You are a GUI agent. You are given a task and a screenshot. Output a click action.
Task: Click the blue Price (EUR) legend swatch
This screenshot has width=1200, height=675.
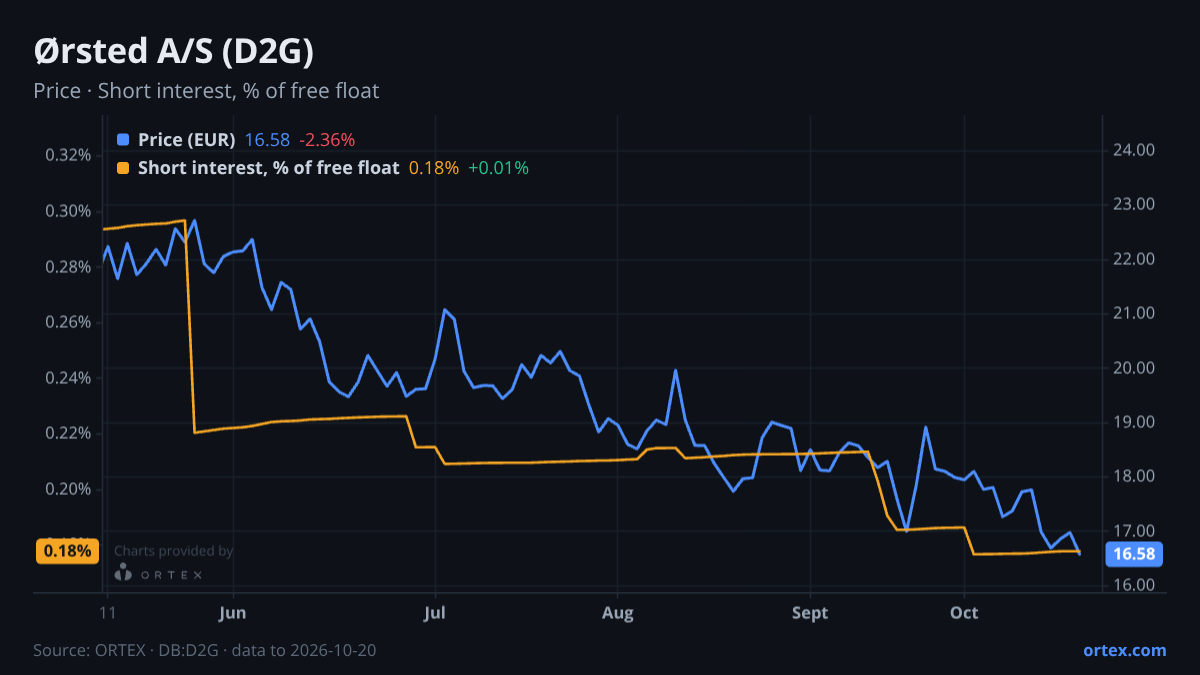point(123,140)
